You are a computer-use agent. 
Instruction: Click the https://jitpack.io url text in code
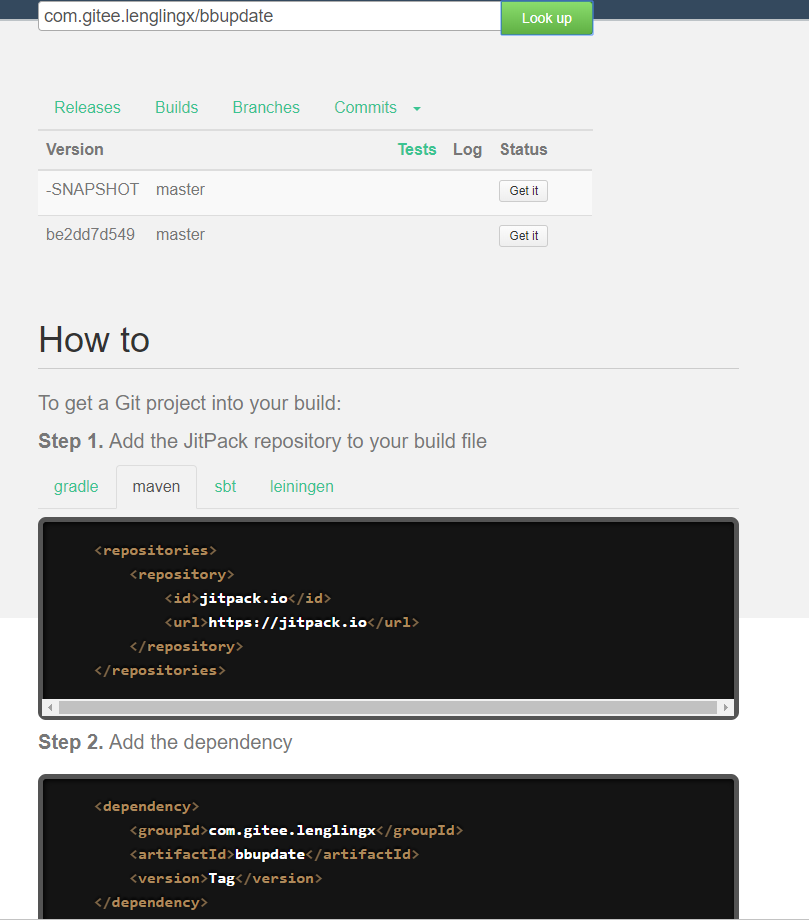click(x=287, y=623)
